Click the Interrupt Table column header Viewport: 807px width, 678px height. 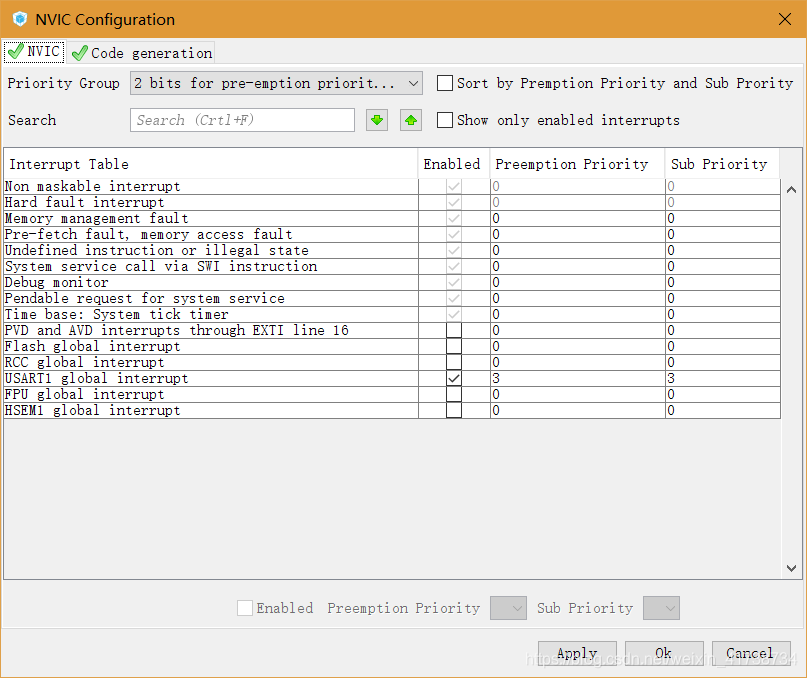[210, 164]
